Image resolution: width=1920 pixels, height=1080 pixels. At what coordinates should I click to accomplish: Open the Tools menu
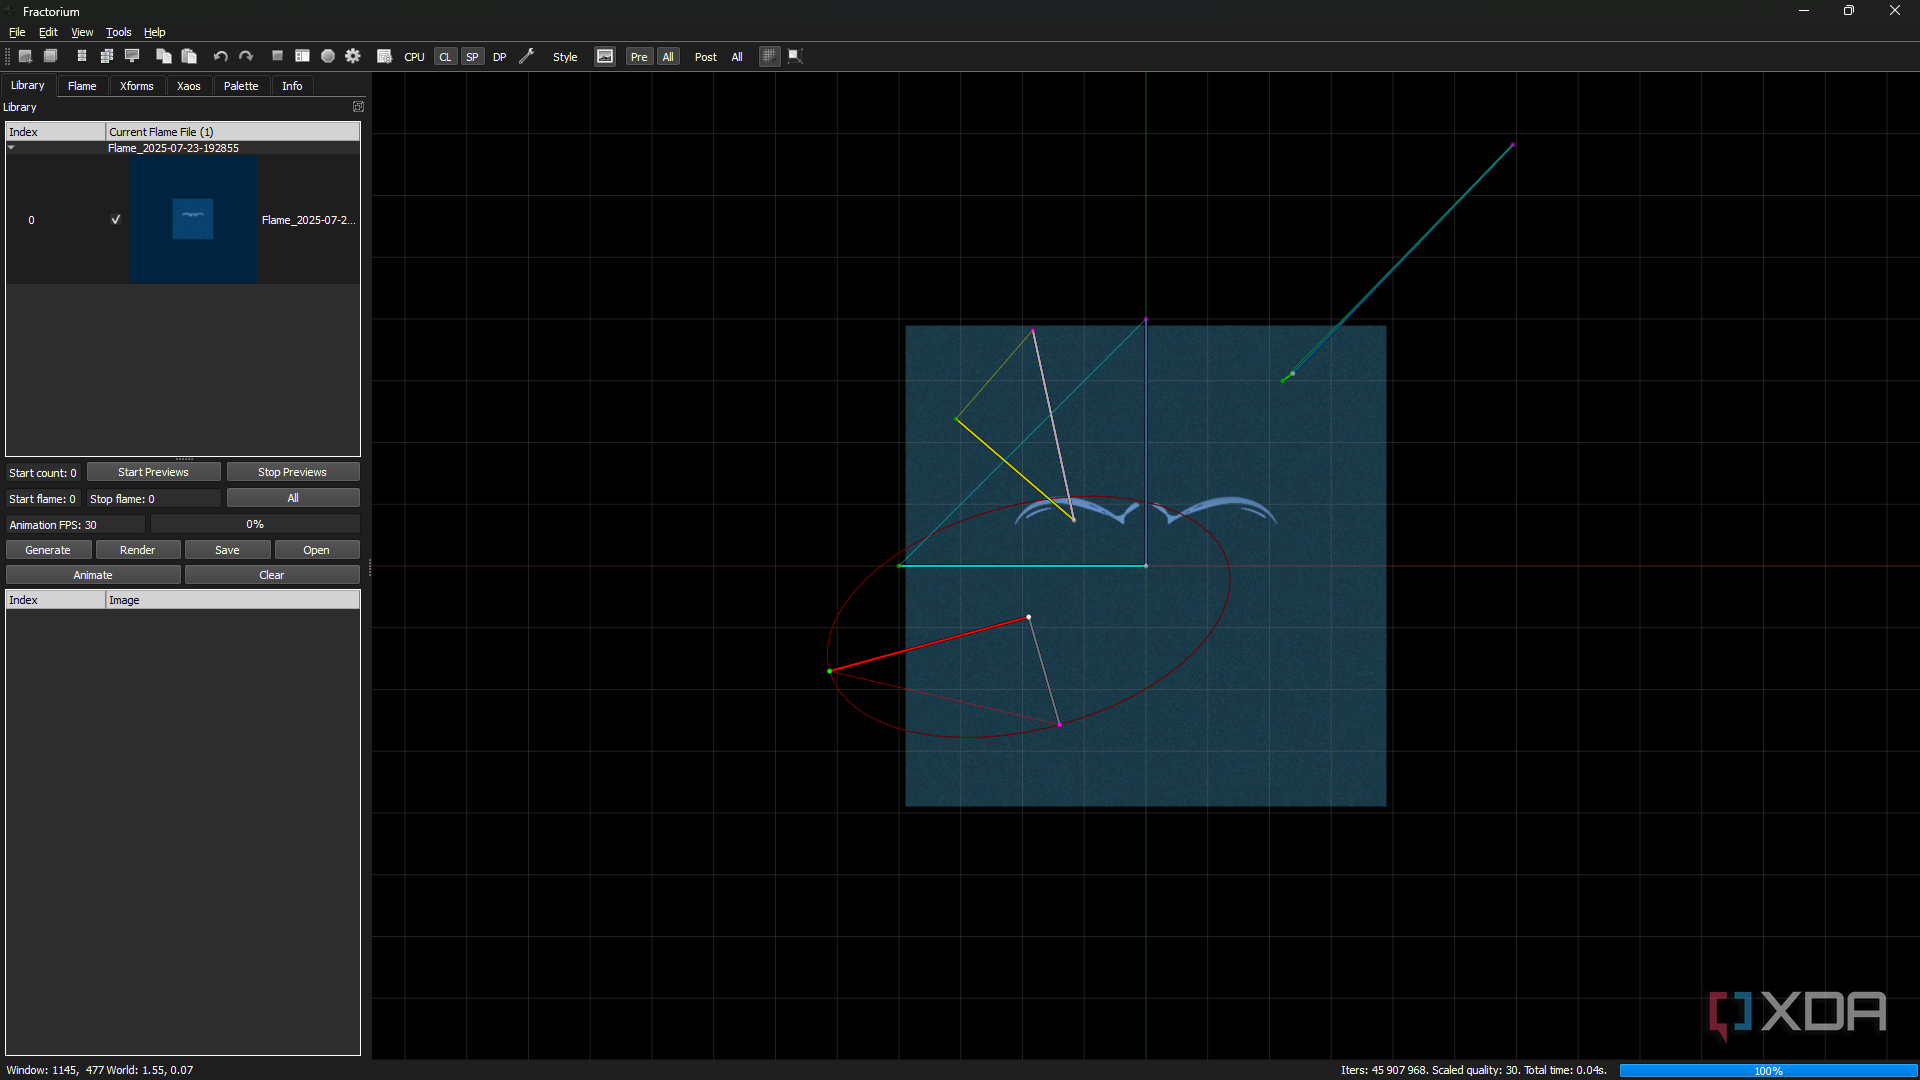pos(119,32)
